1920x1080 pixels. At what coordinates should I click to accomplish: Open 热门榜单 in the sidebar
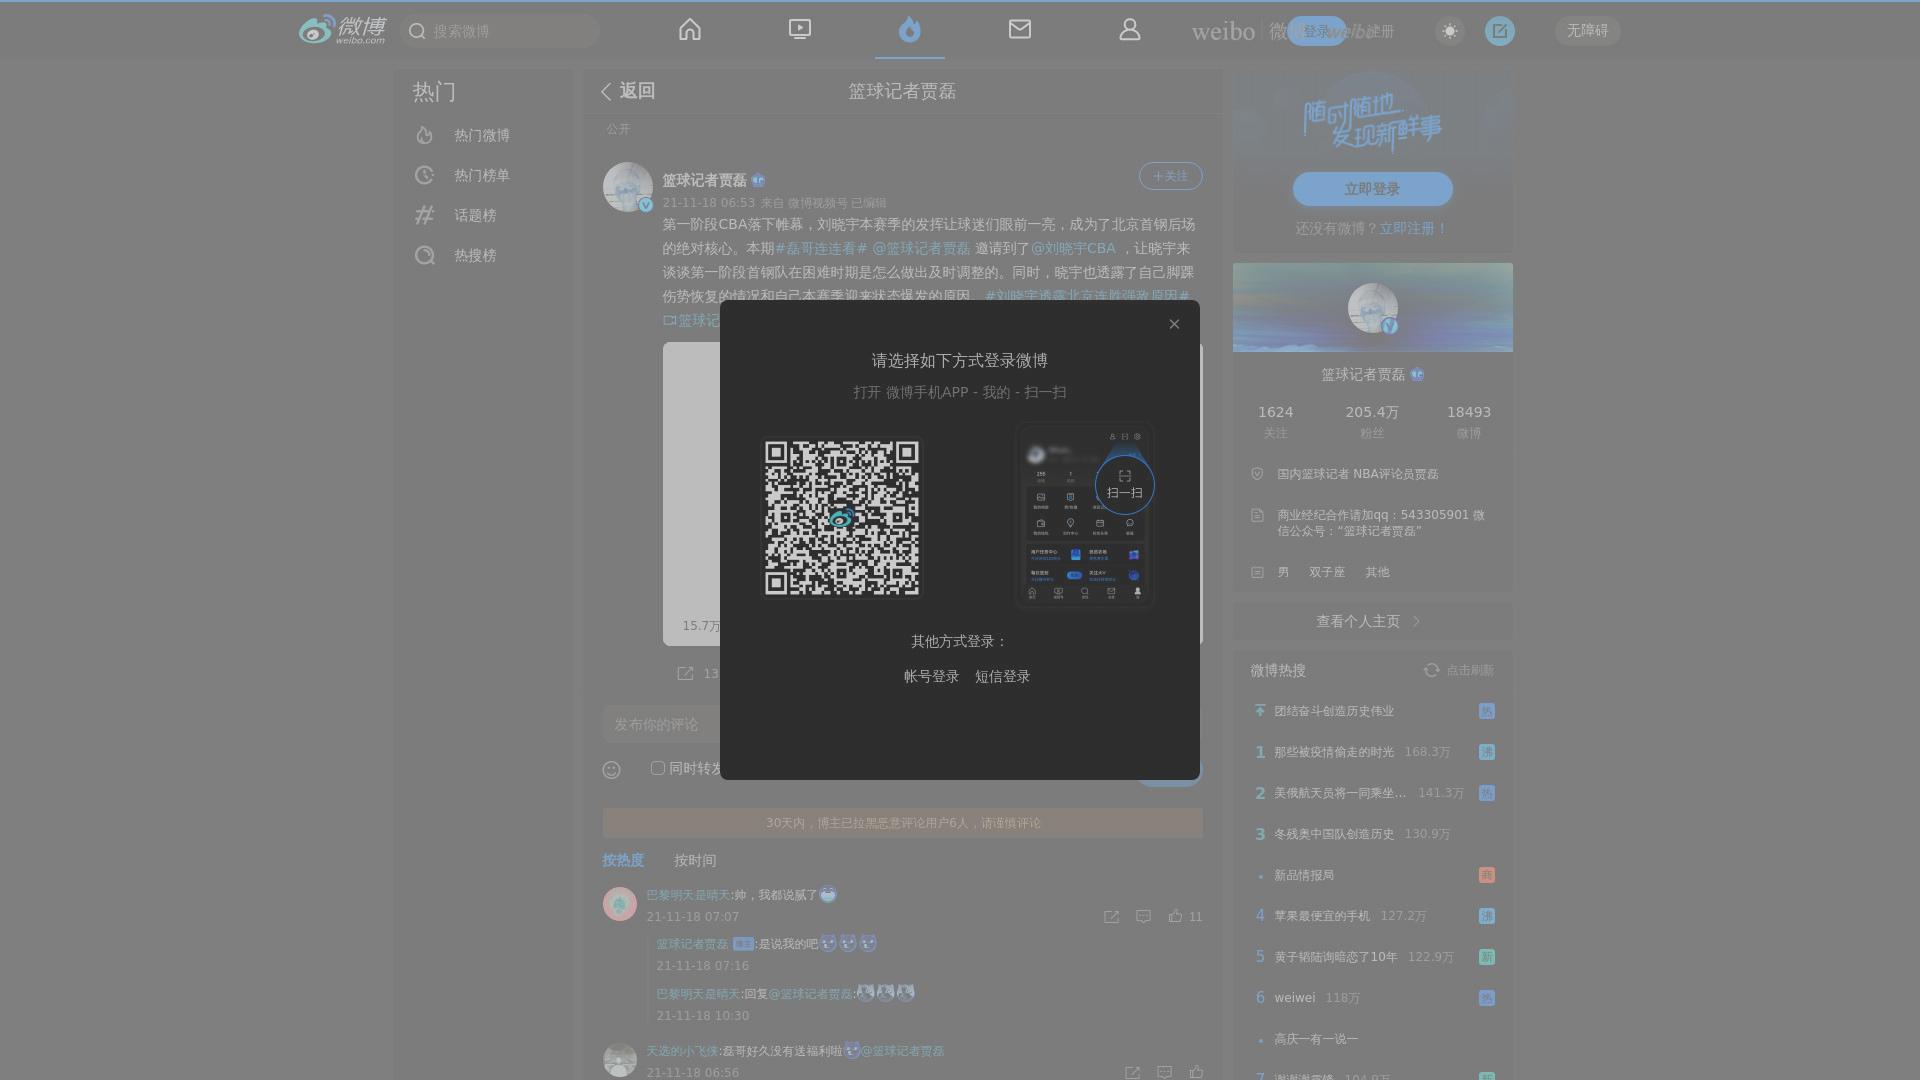tap(482, 175)
